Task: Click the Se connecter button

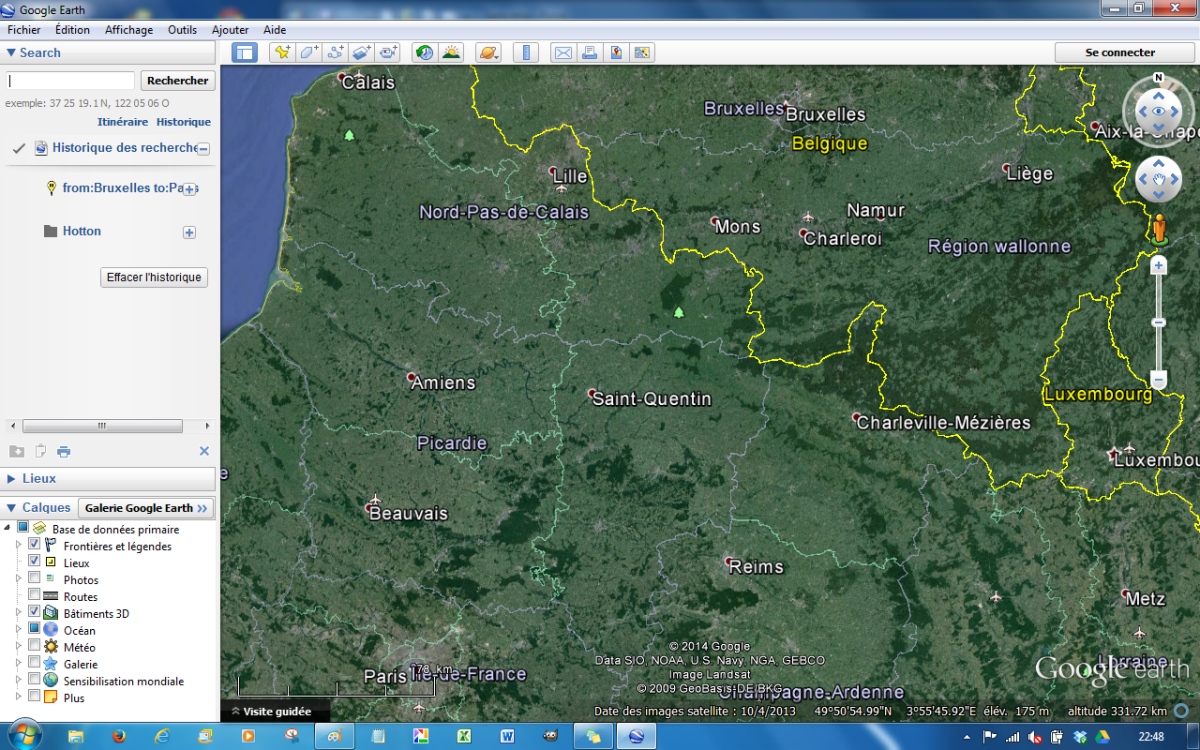Action: click(x=1120, y=53)
